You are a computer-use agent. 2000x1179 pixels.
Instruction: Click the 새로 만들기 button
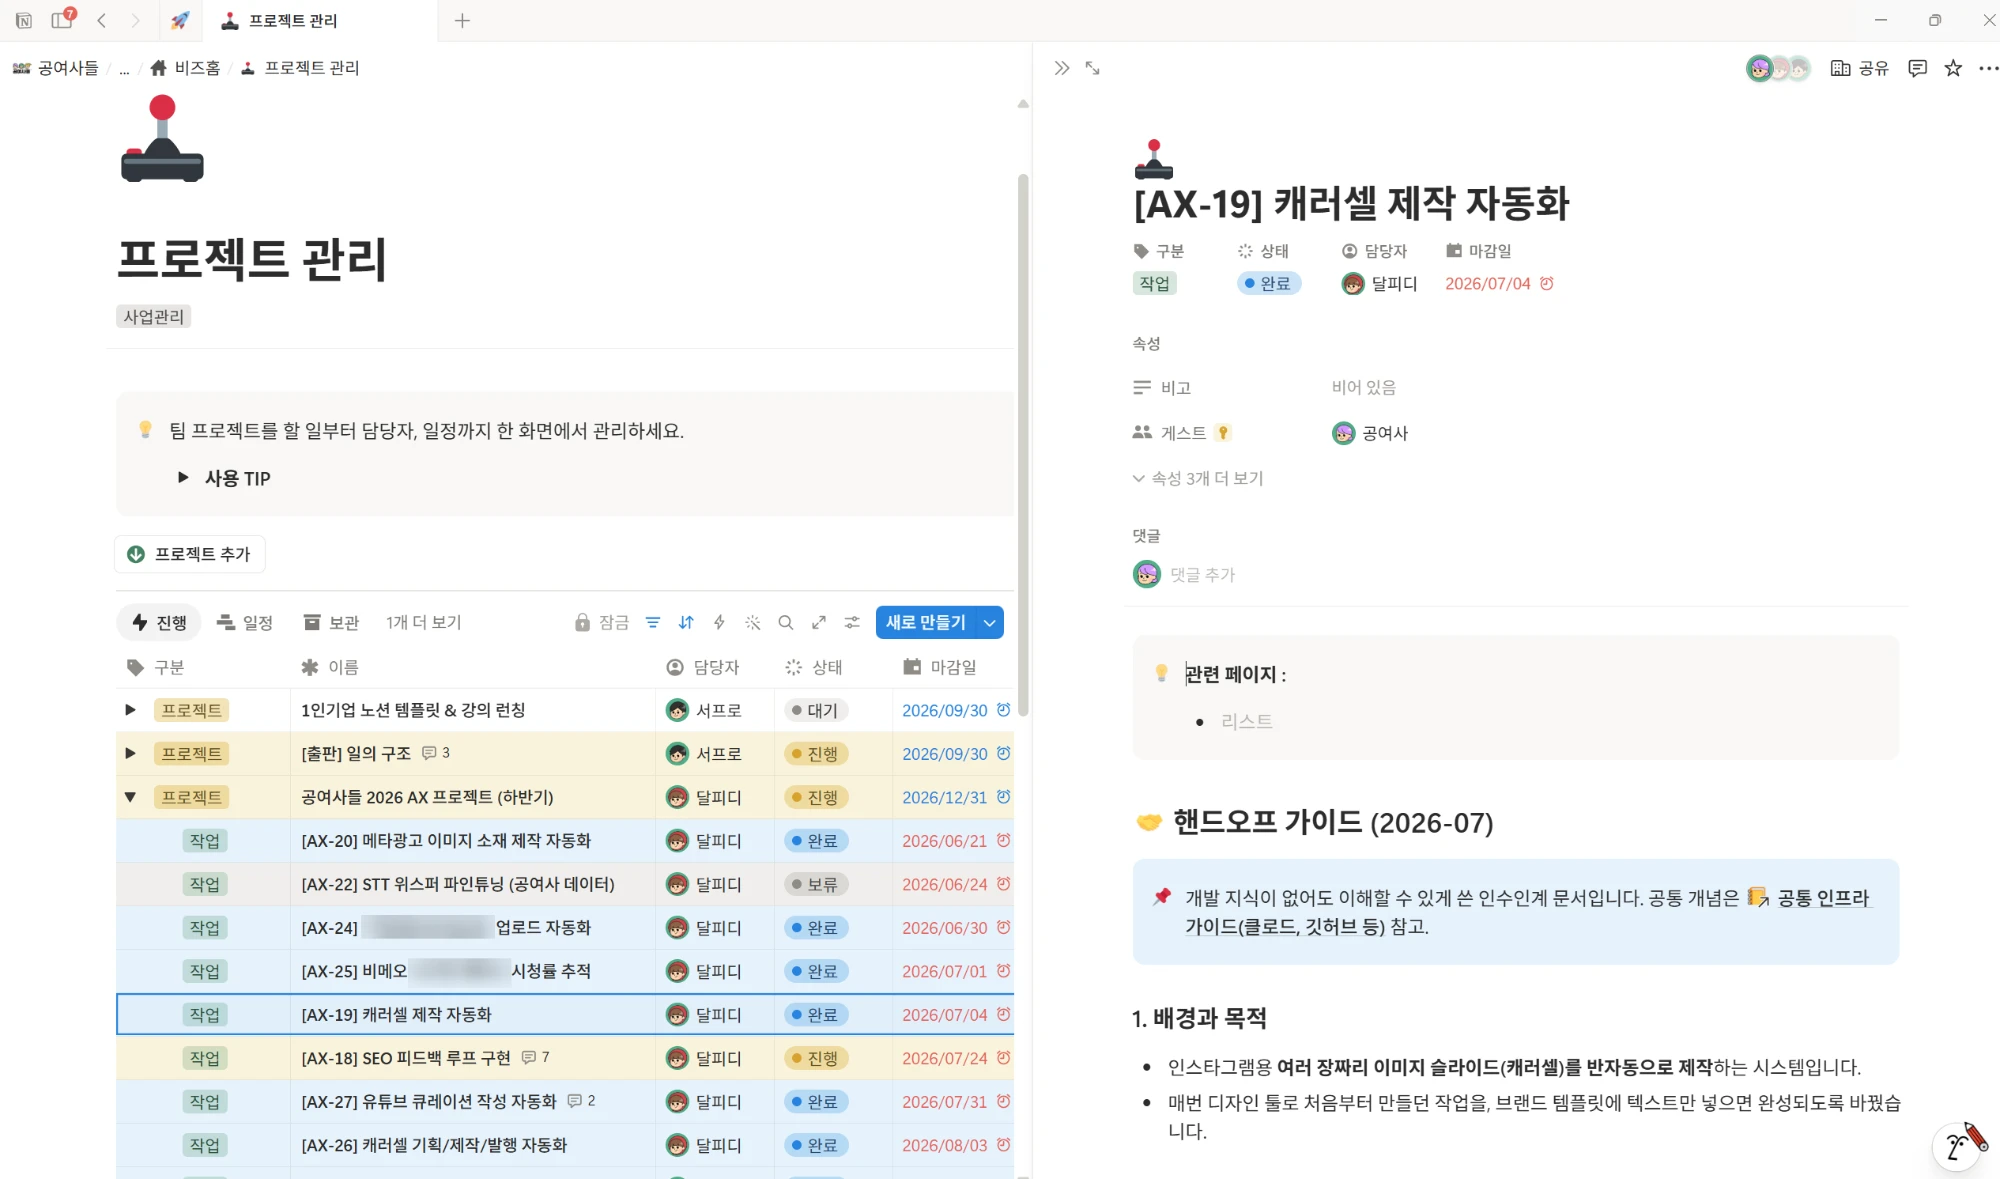coord(926,622)
